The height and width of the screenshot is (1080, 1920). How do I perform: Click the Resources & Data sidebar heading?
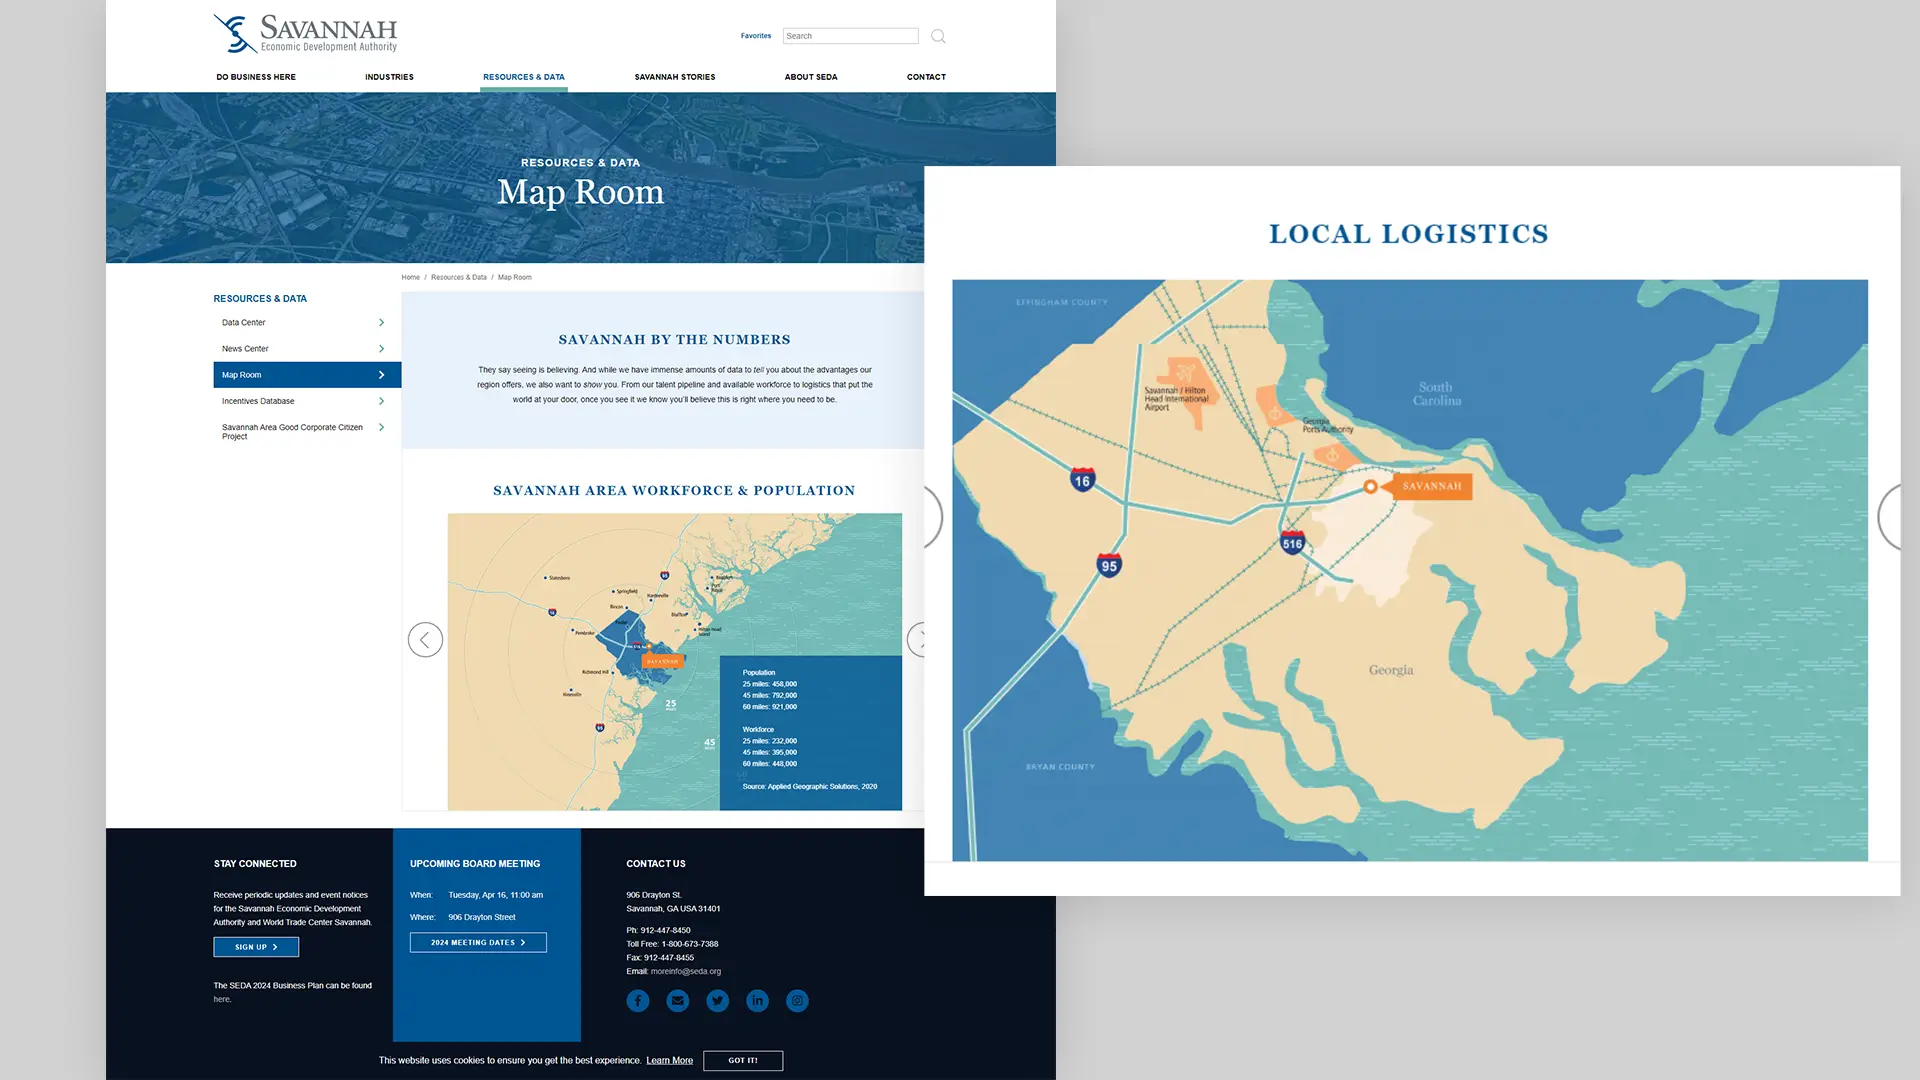click(x=260, y=299)
